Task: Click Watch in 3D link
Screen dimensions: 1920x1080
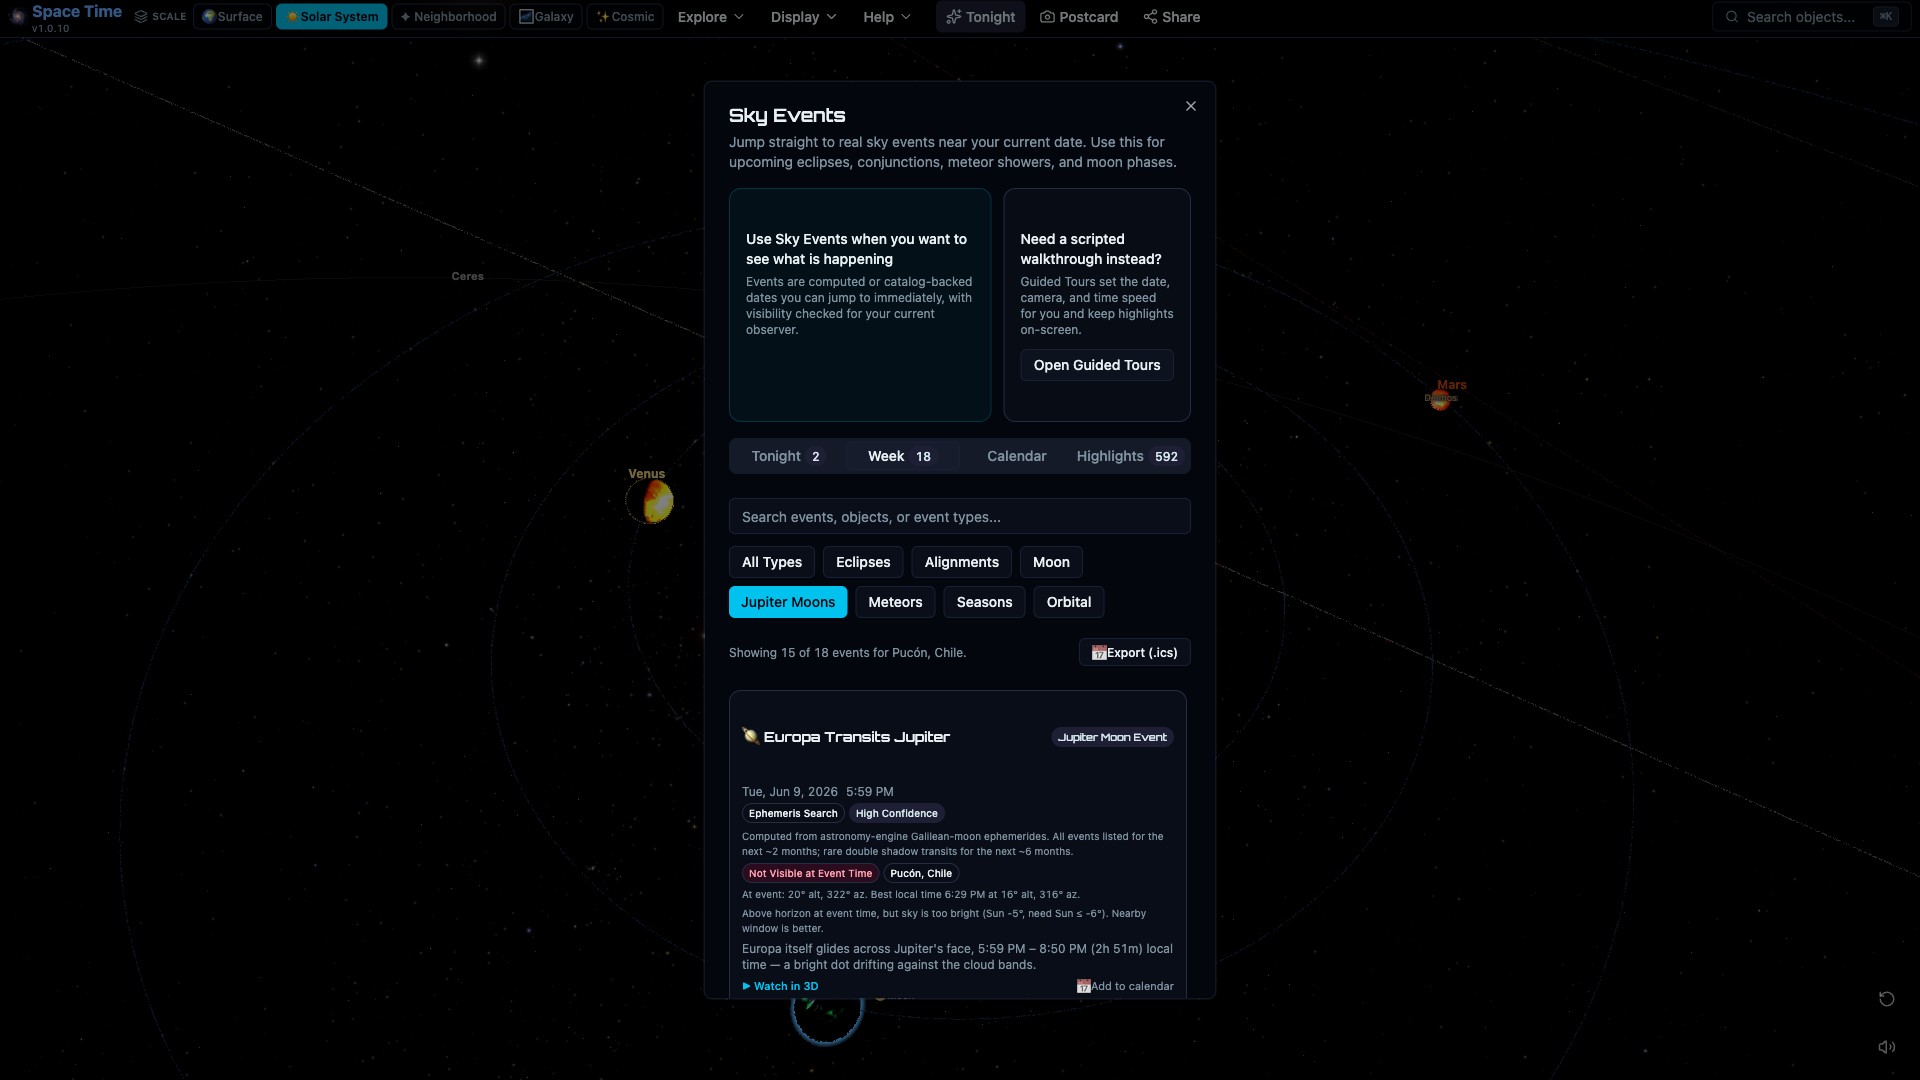Action: [780, 986]
